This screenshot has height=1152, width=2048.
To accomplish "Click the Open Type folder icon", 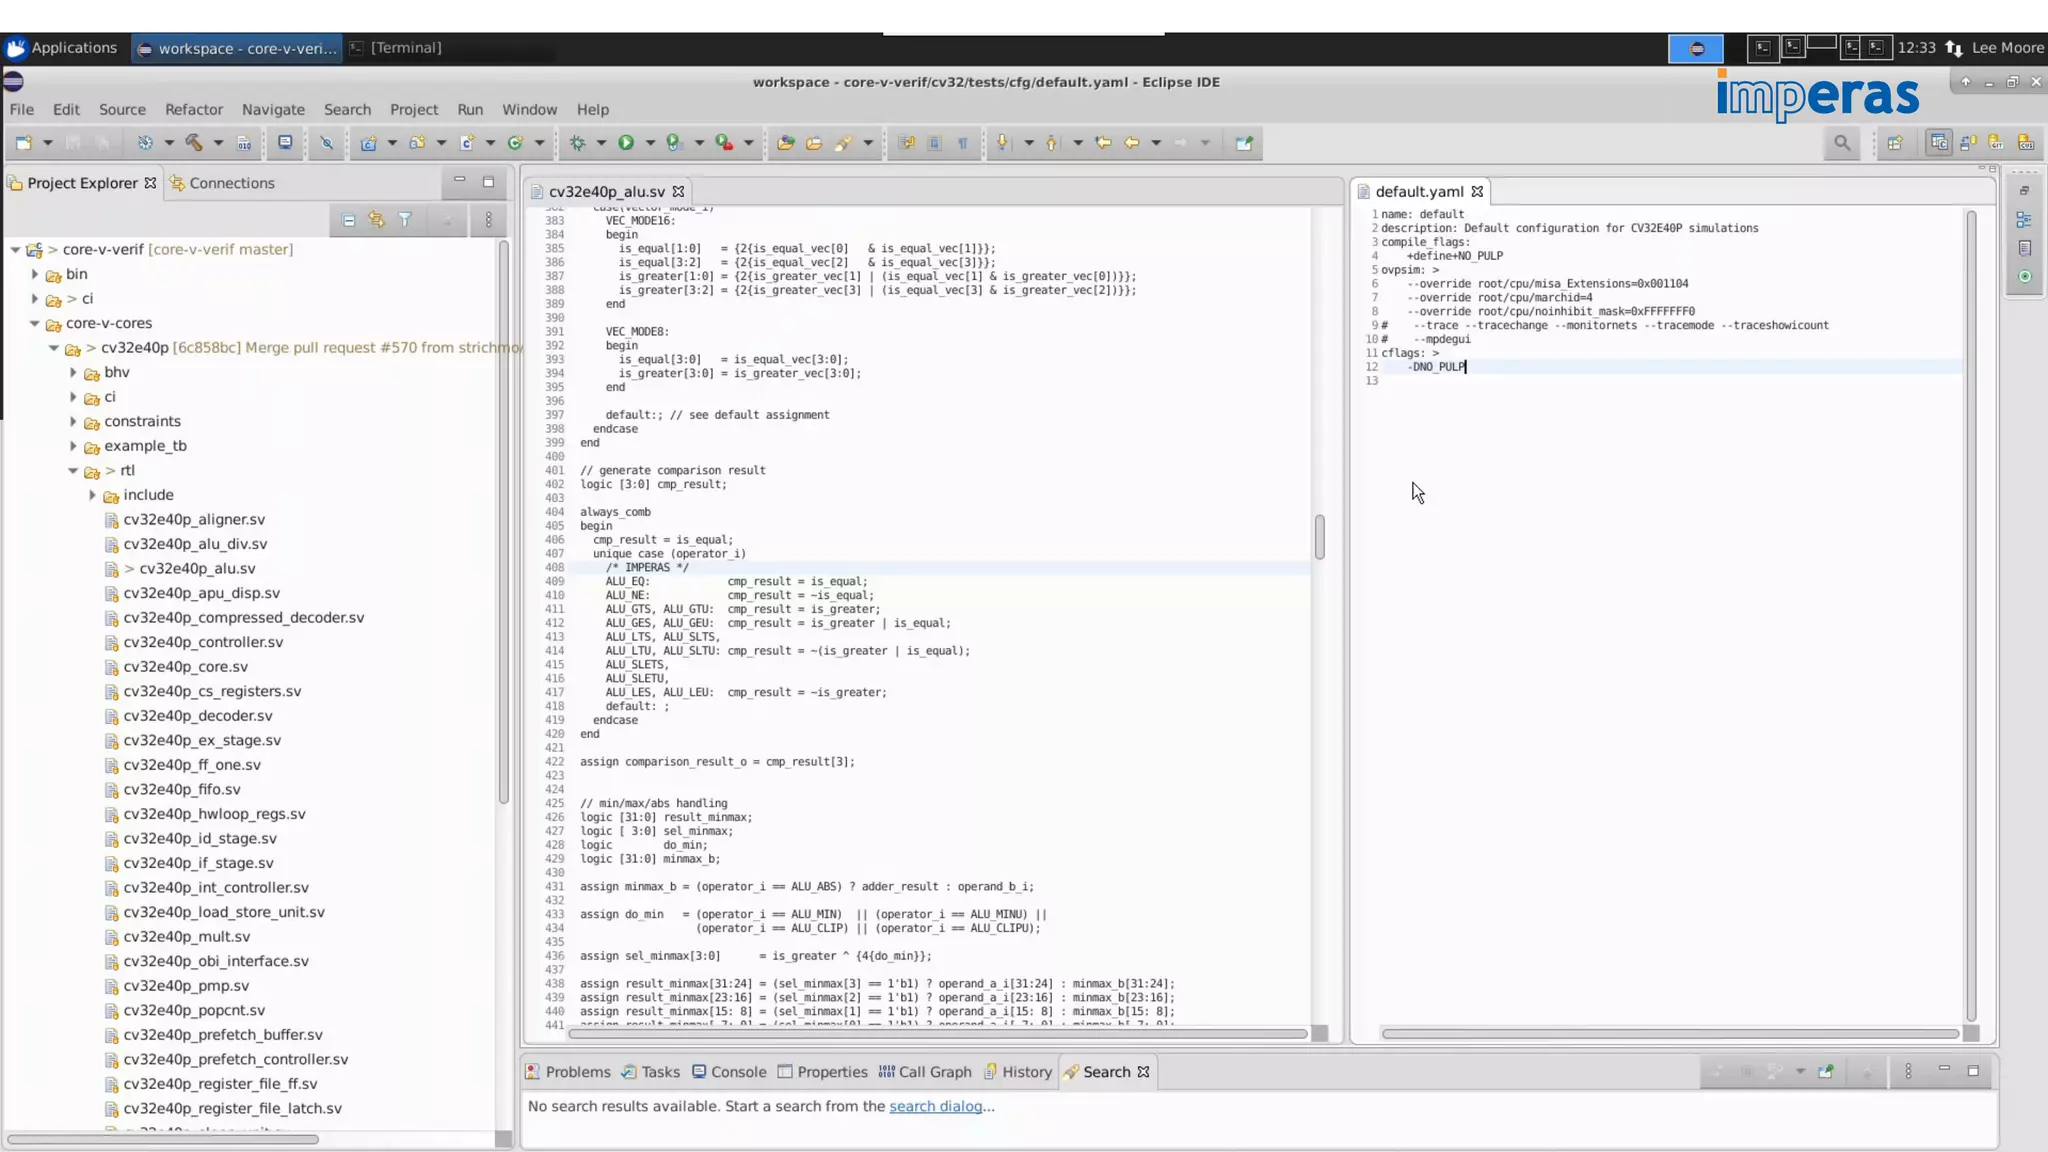I will [786, 143].
